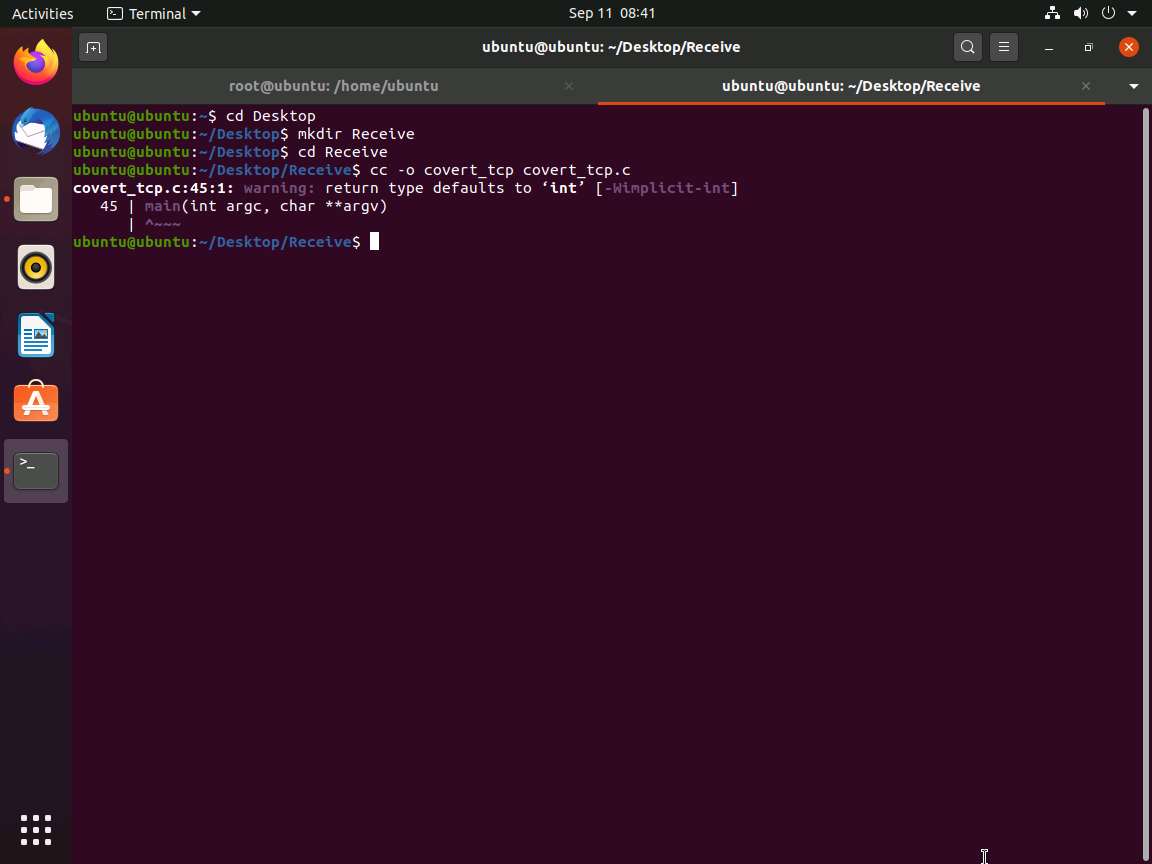
Task: Open the Files manager in the dock
Action: [36, 199]
